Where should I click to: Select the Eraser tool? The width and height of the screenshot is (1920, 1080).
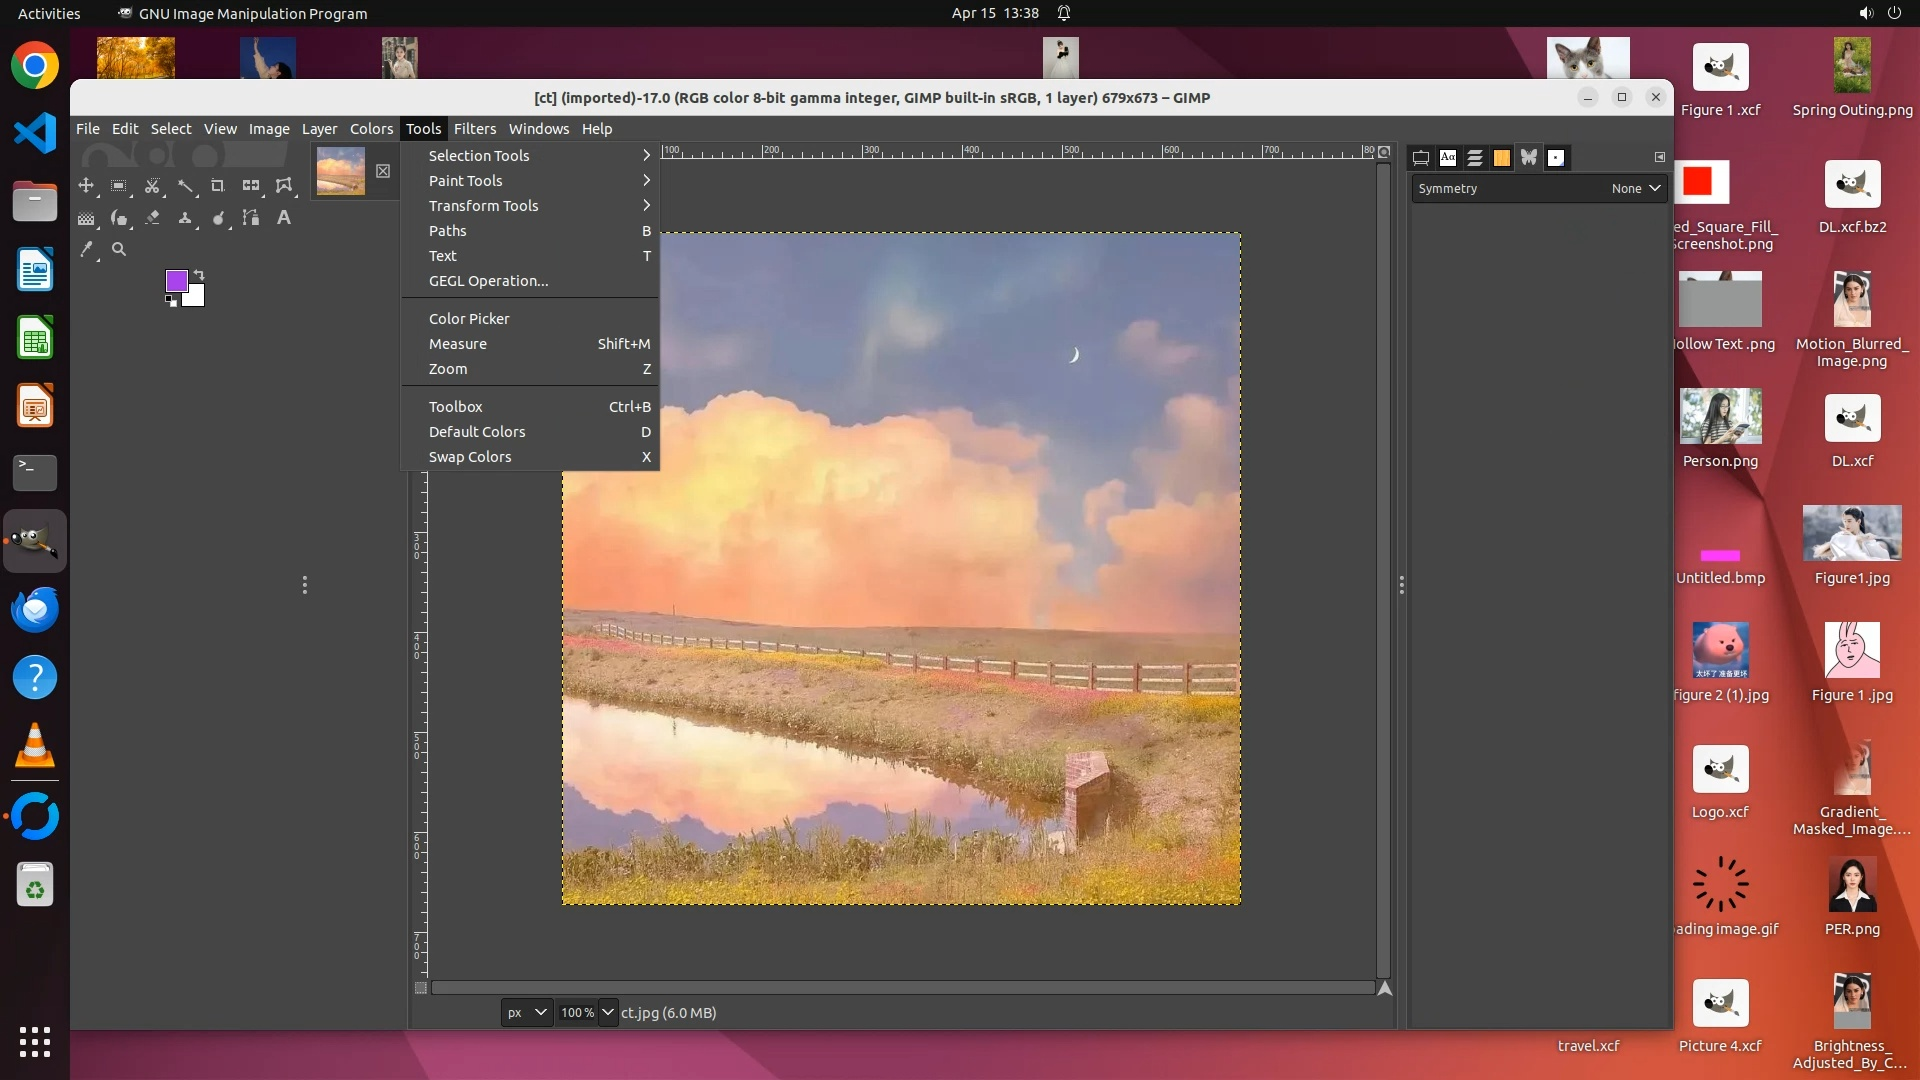tap(152, 217)
